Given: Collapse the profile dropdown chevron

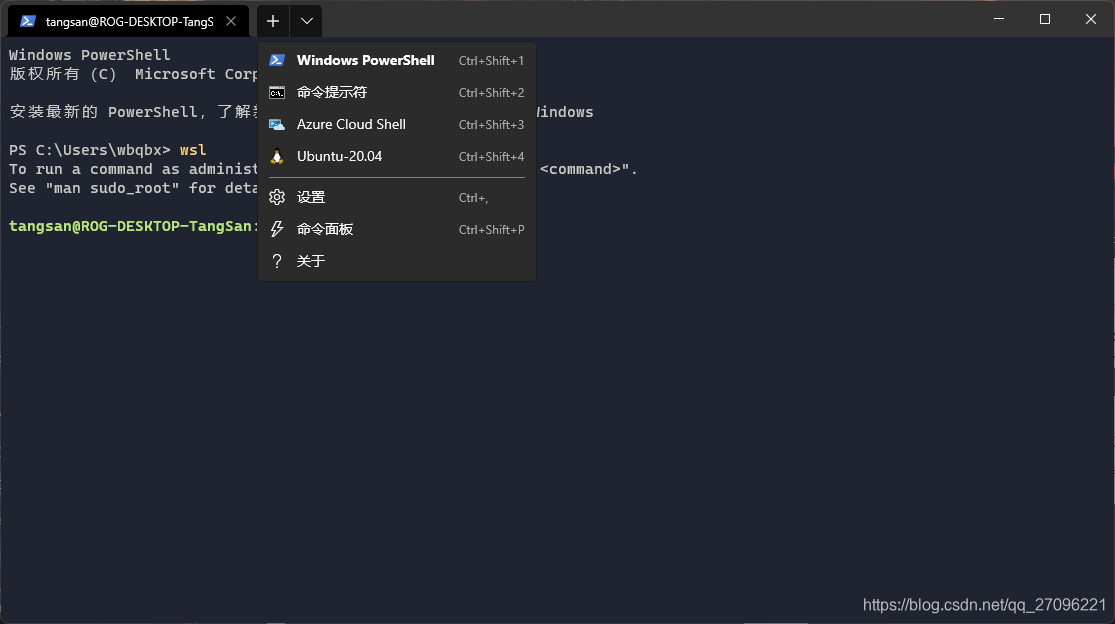Looking at the screenshot, I should pyautogui.click(x=306, y=21).
